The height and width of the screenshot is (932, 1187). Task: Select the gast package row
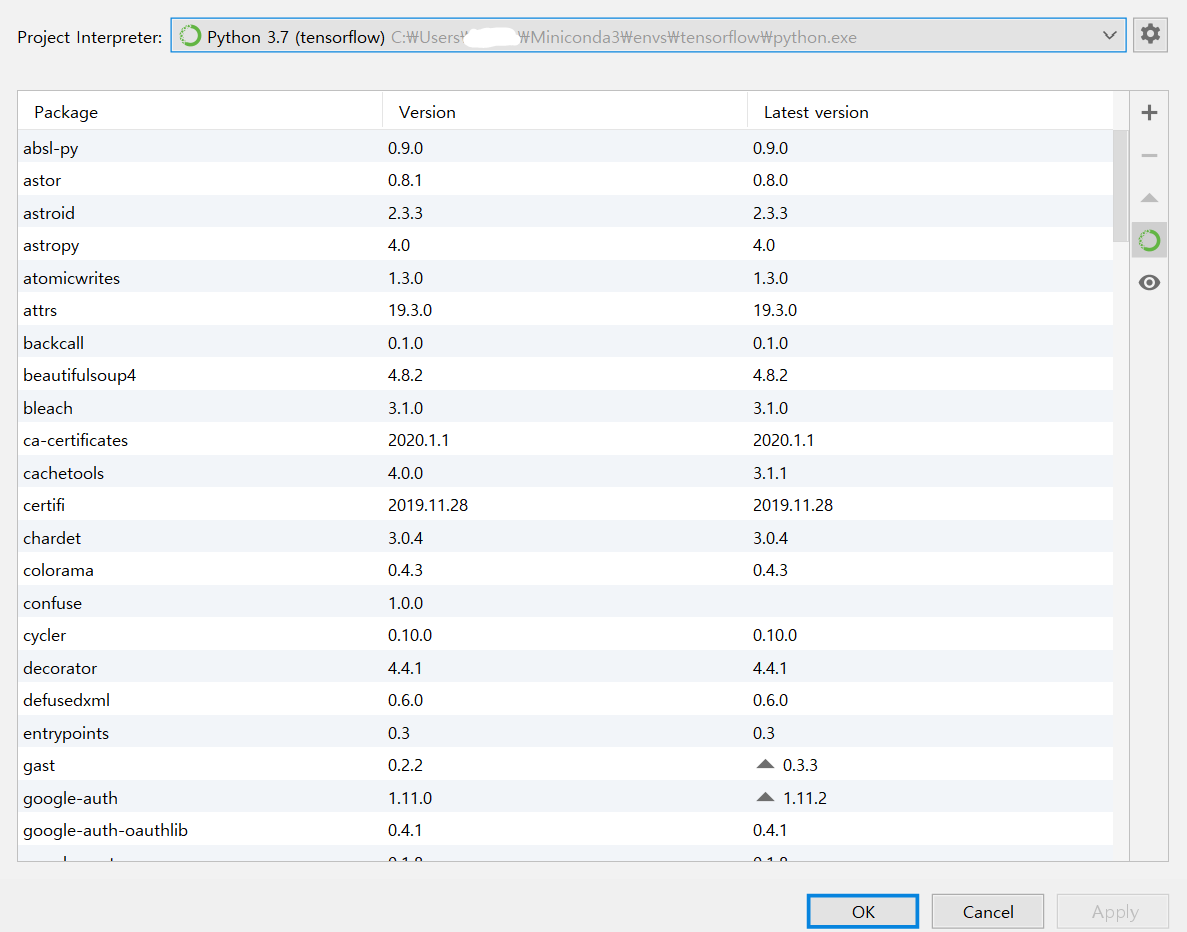click(565, 765)
